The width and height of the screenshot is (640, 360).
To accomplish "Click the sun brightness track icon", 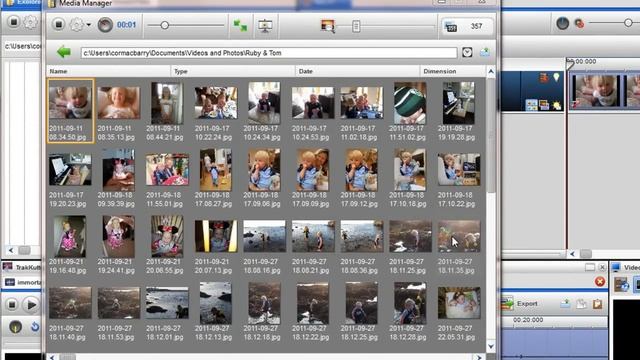I will click(x=556, y=106).
